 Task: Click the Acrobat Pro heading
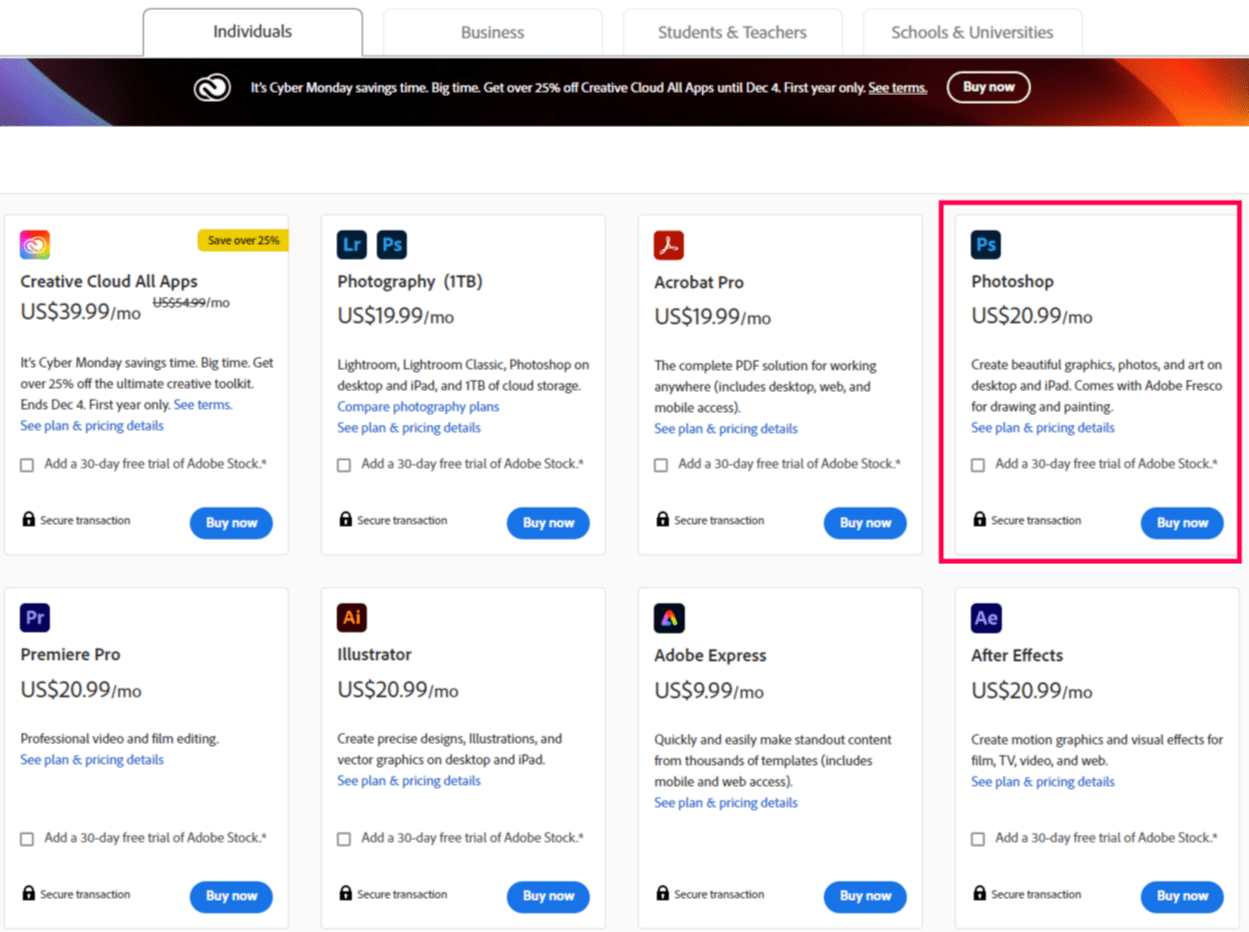click(699, 283)
